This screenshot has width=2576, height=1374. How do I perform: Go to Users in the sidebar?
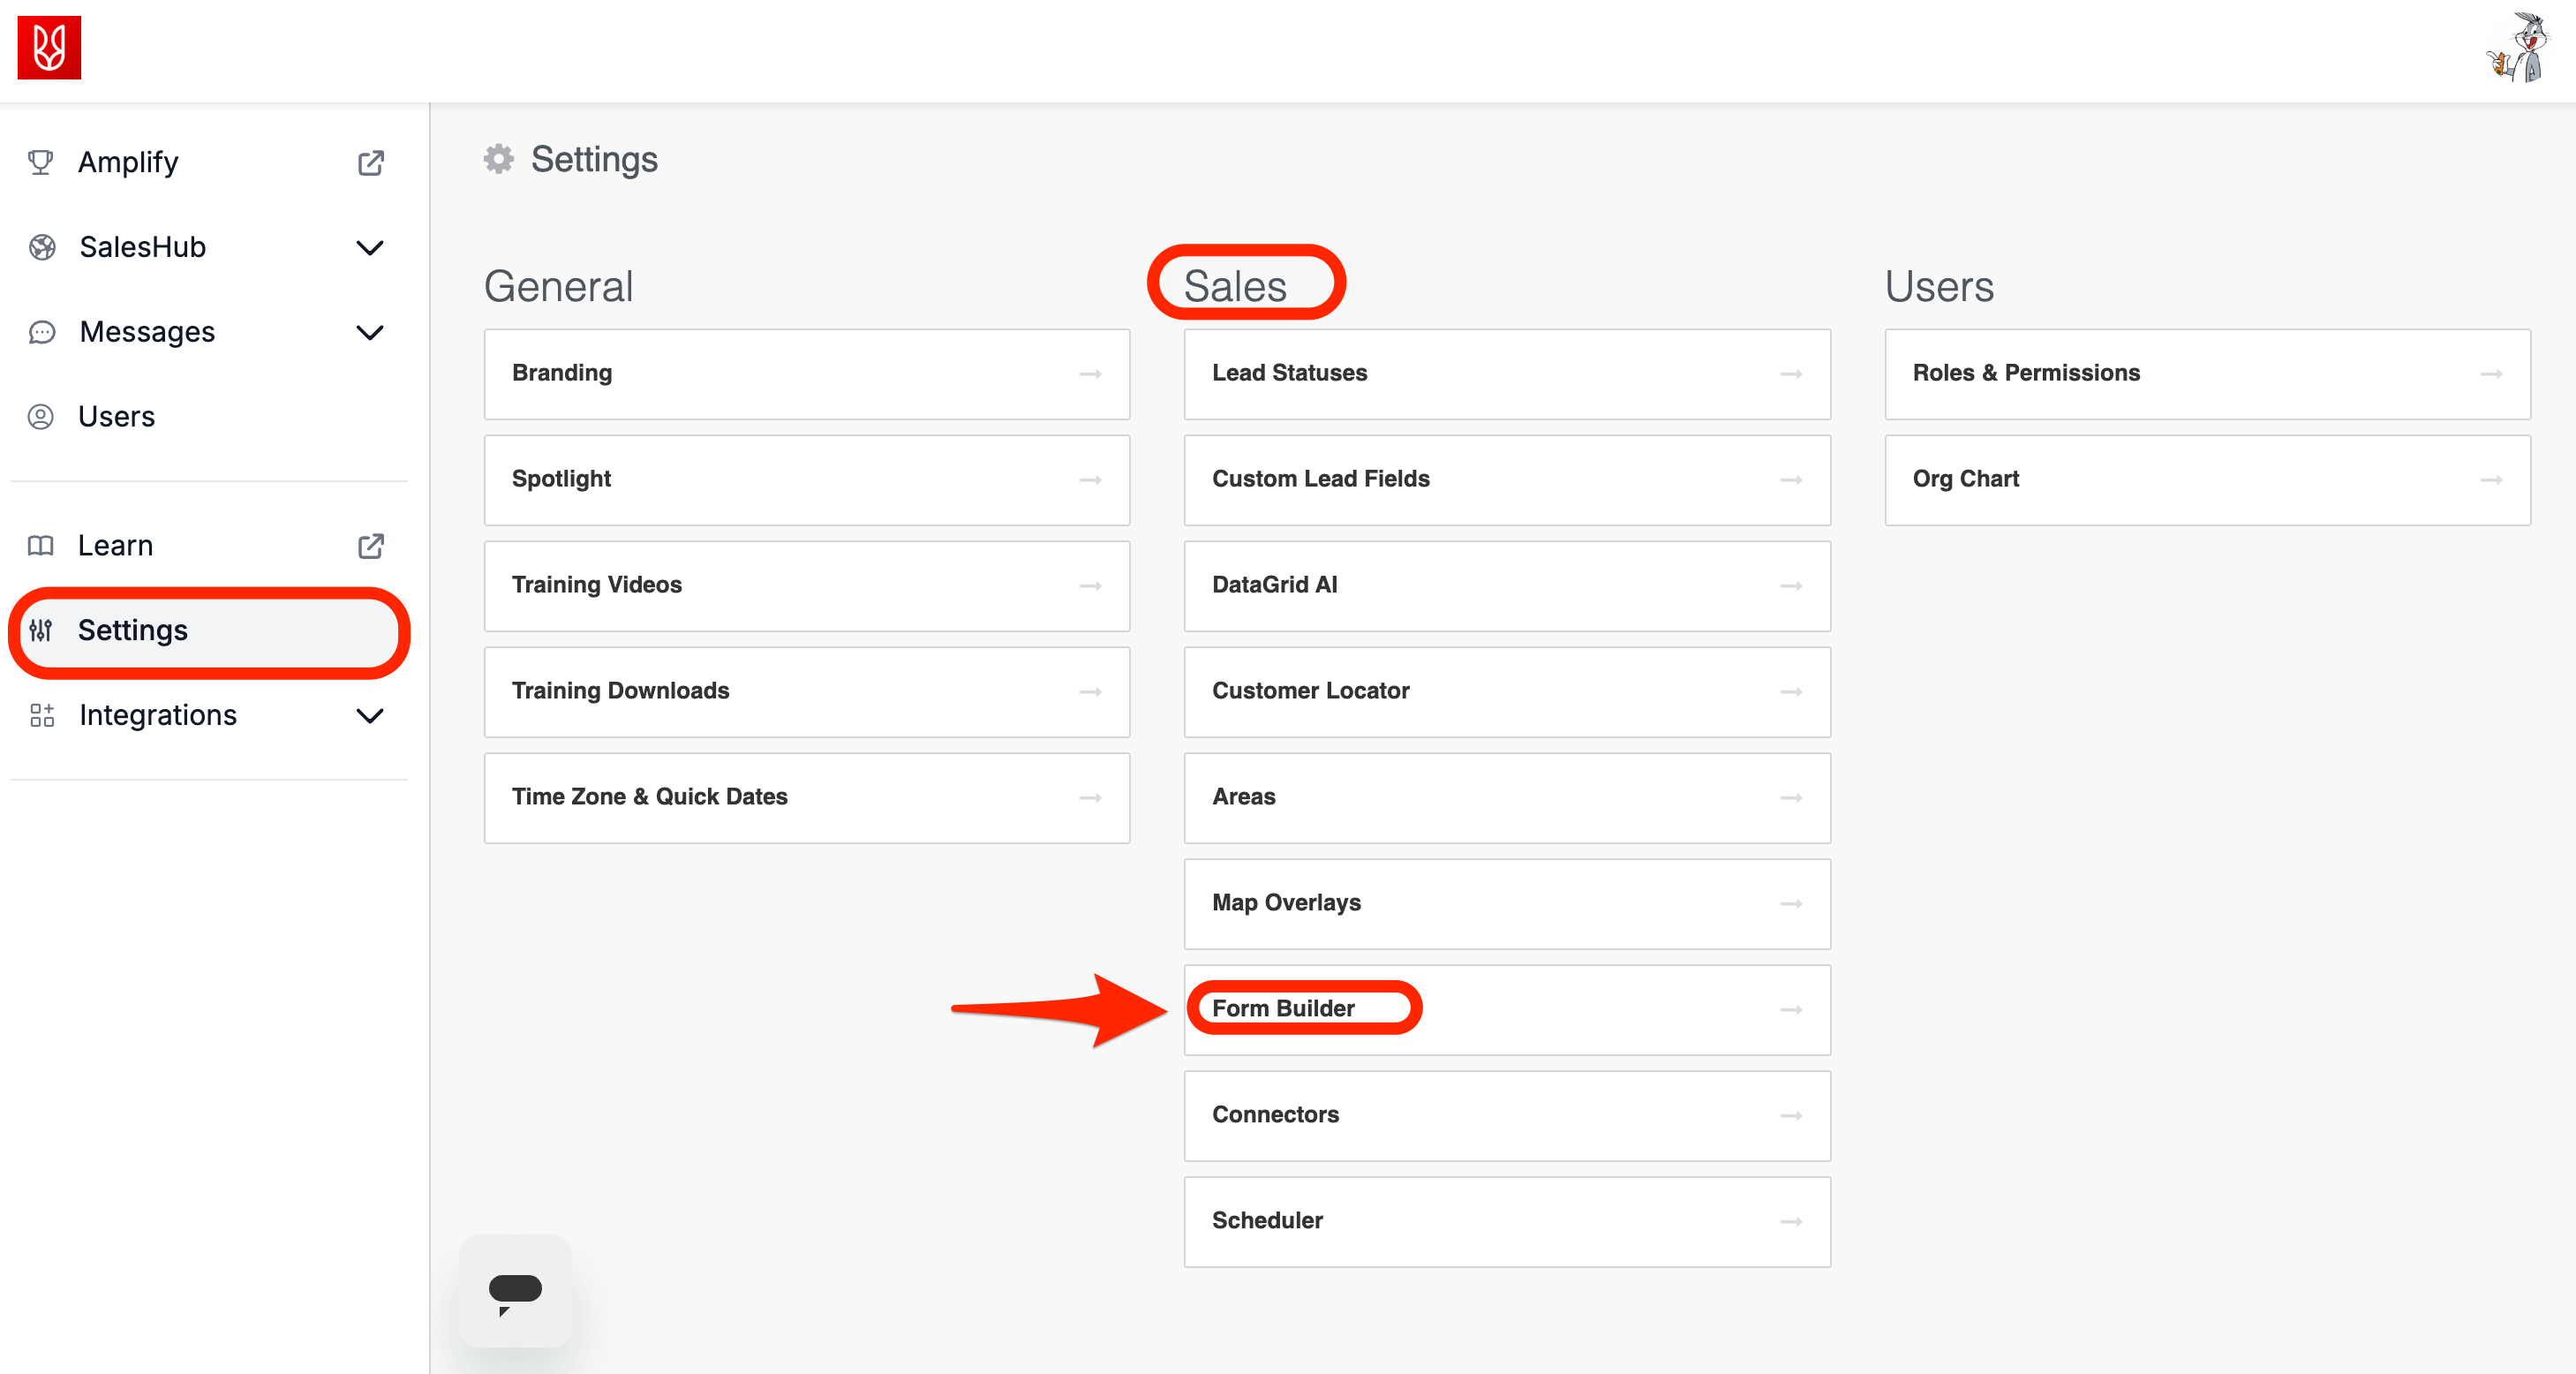[x=116, y=417]
